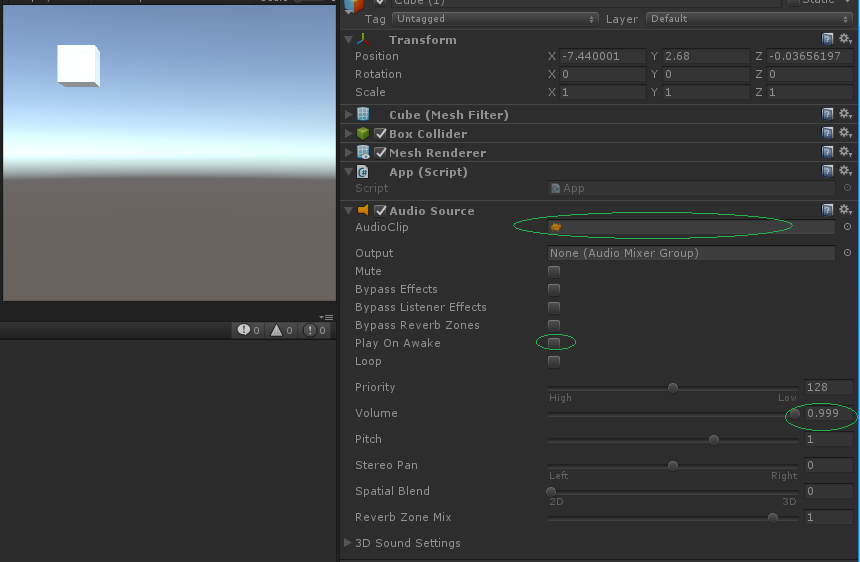The image size is (860, 562).
Task: Enable Bypass Reverb Zones checkbox
Action: [554, 326]
